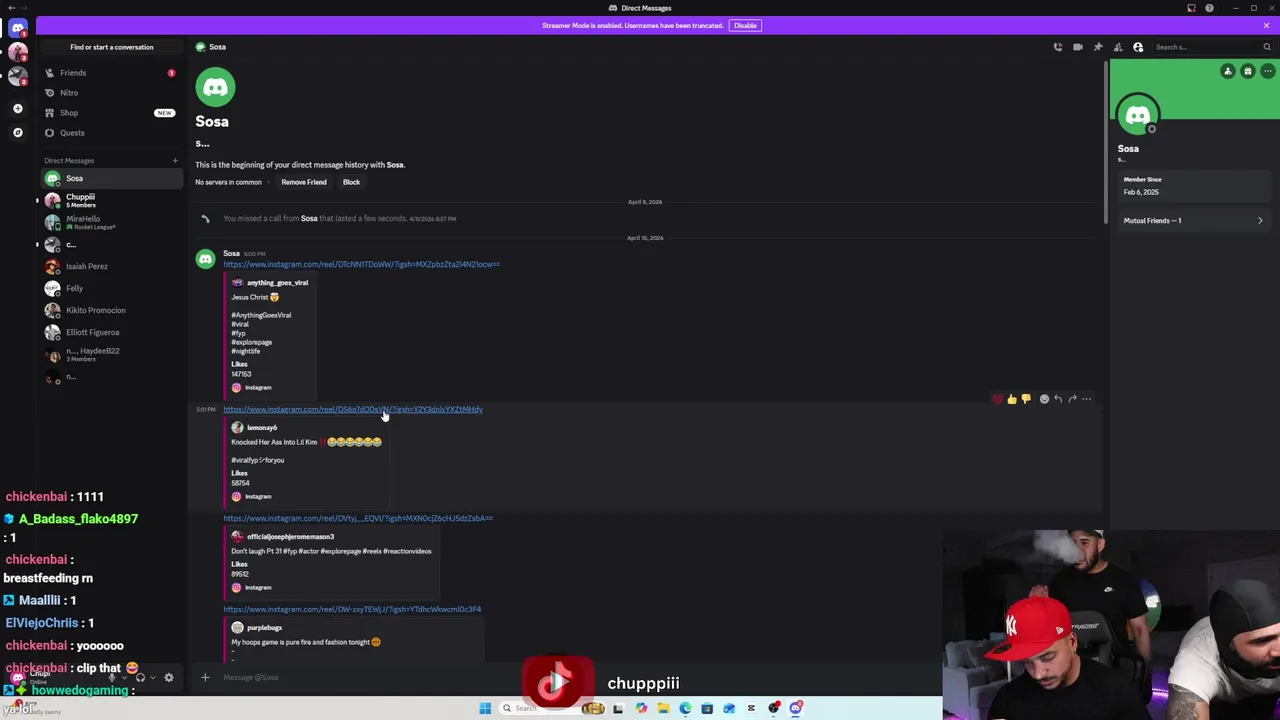The width and height of the screenshot is (1280, 720).
Task: Send a gift from Sosa's profile banner
Action: point(1248,71)
